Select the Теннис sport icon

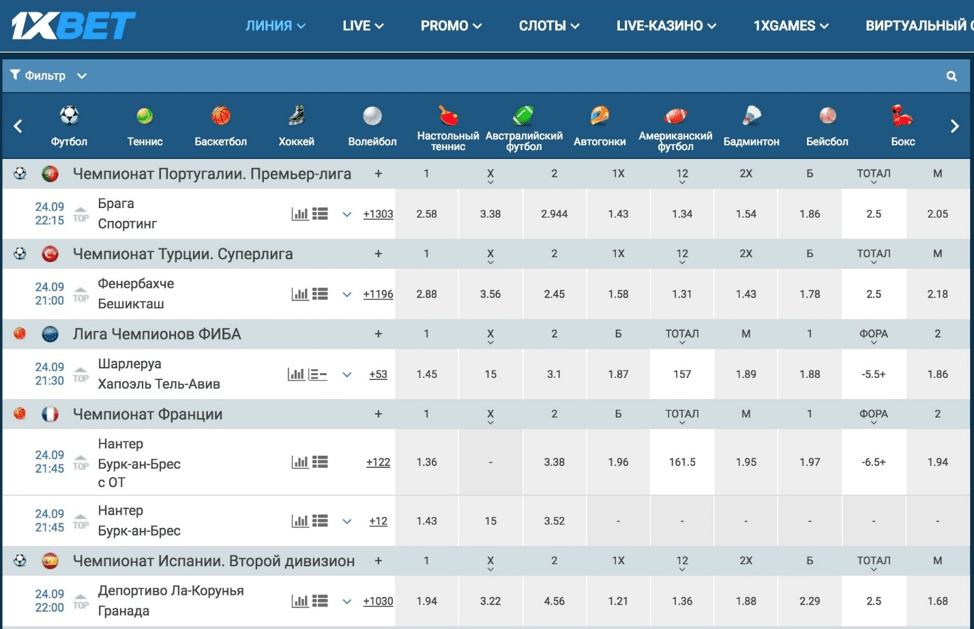pos(145,126)
